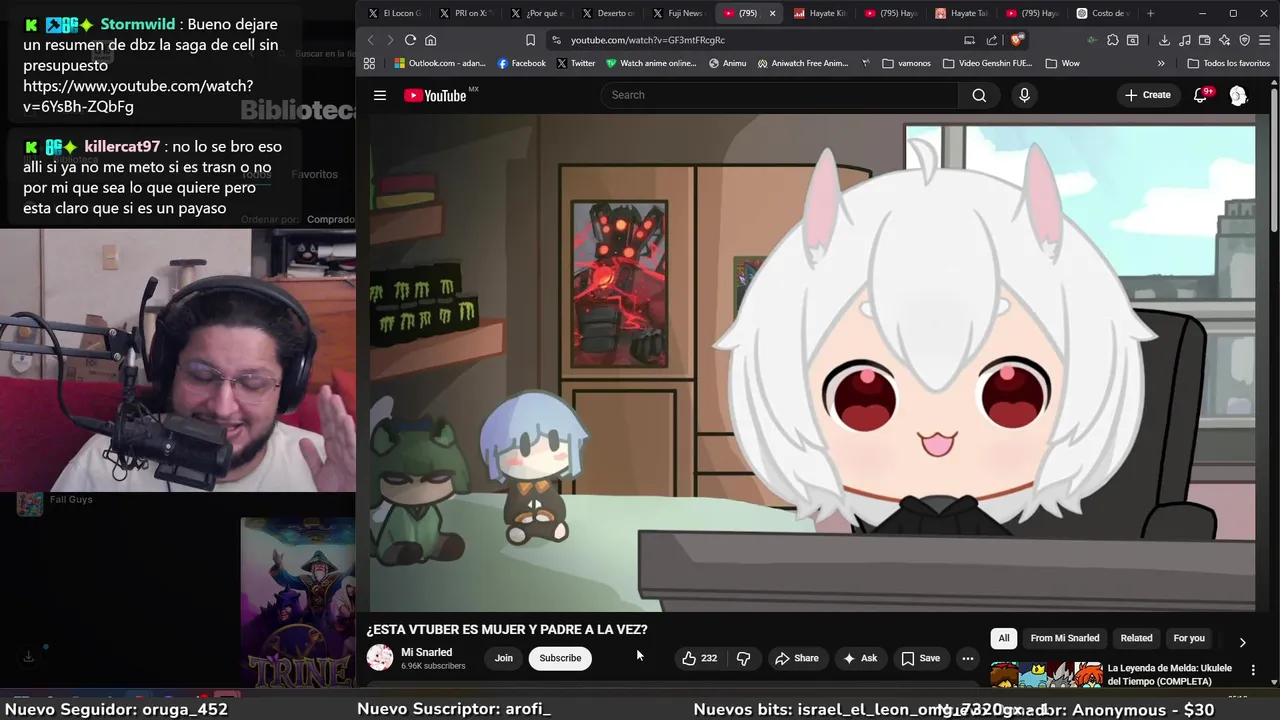The width and height of the screenshot is (1280, 720).
Task: Switch to Costo de v tab
Action: coord(1104,13)
